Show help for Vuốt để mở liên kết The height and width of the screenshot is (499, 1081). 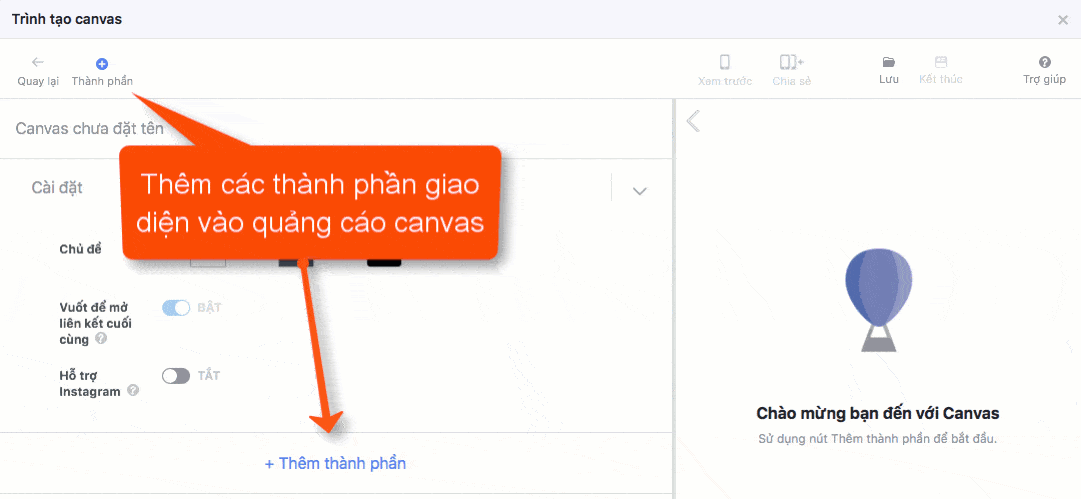(x=101, y=338)
